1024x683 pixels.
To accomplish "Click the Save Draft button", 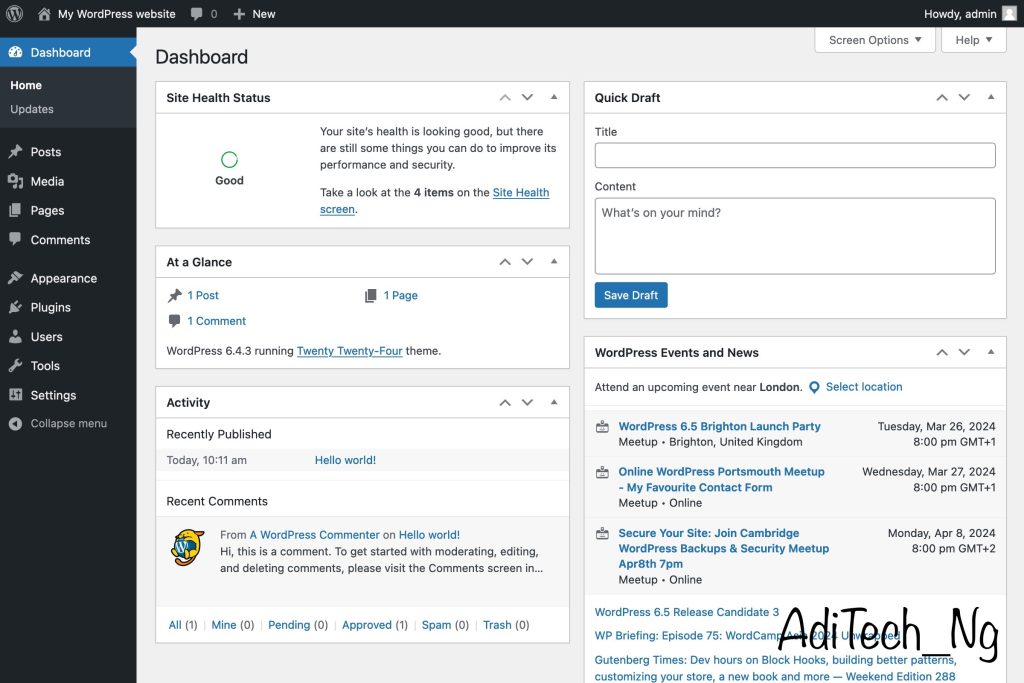I will 631,295.
